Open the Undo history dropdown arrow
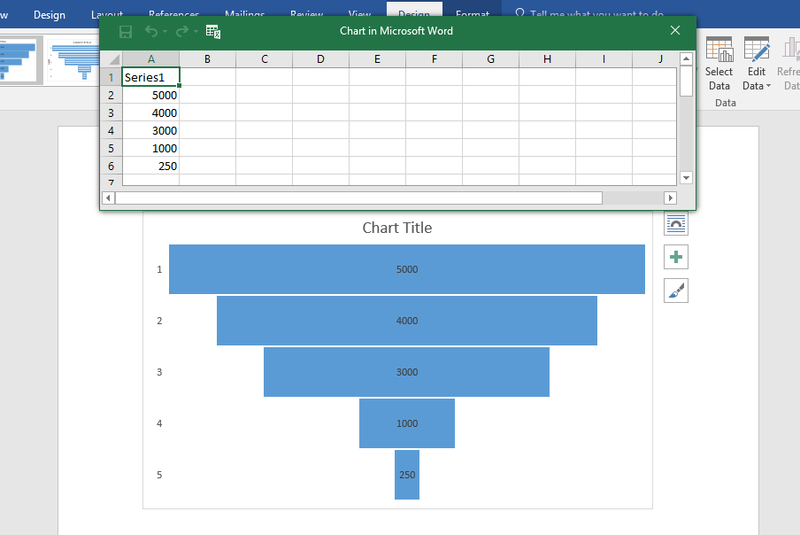The height and width of the screenshot is (535, 800). (165, 32)
